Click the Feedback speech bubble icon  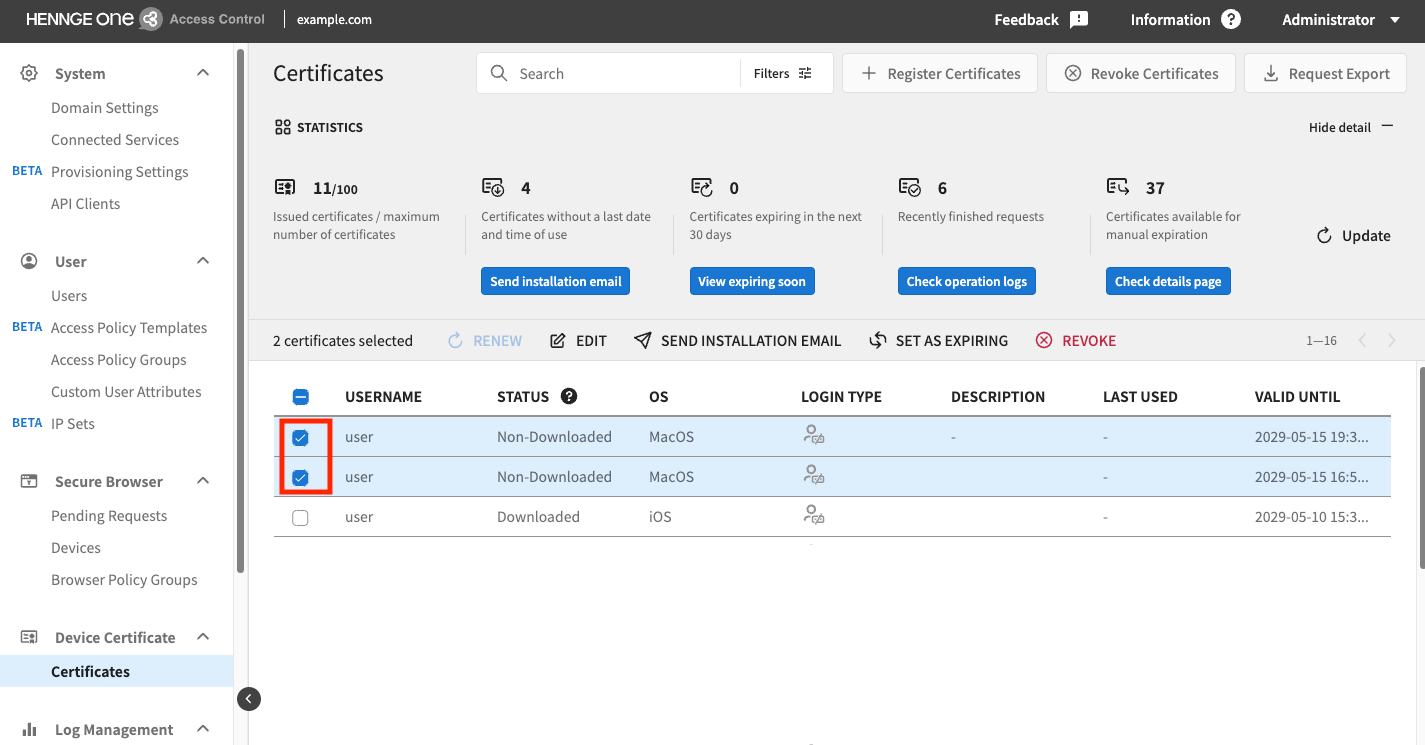1078,20
